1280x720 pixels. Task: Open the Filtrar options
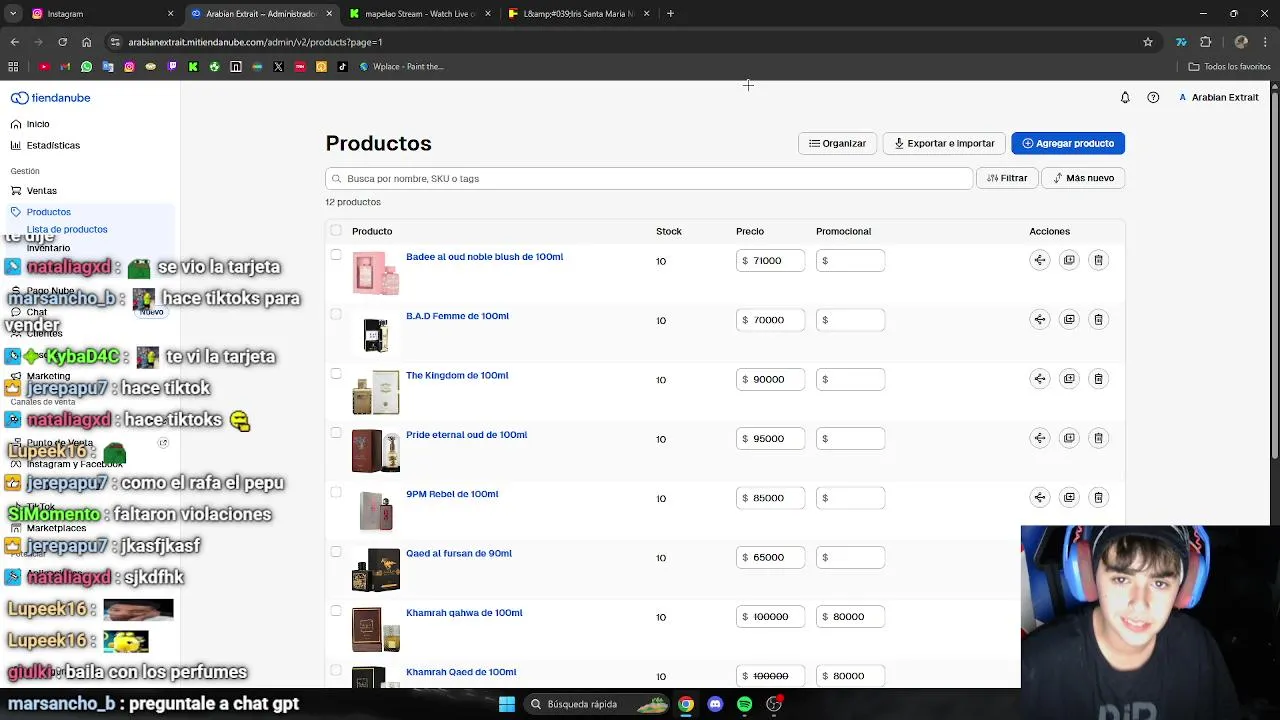click(1007, 178)
